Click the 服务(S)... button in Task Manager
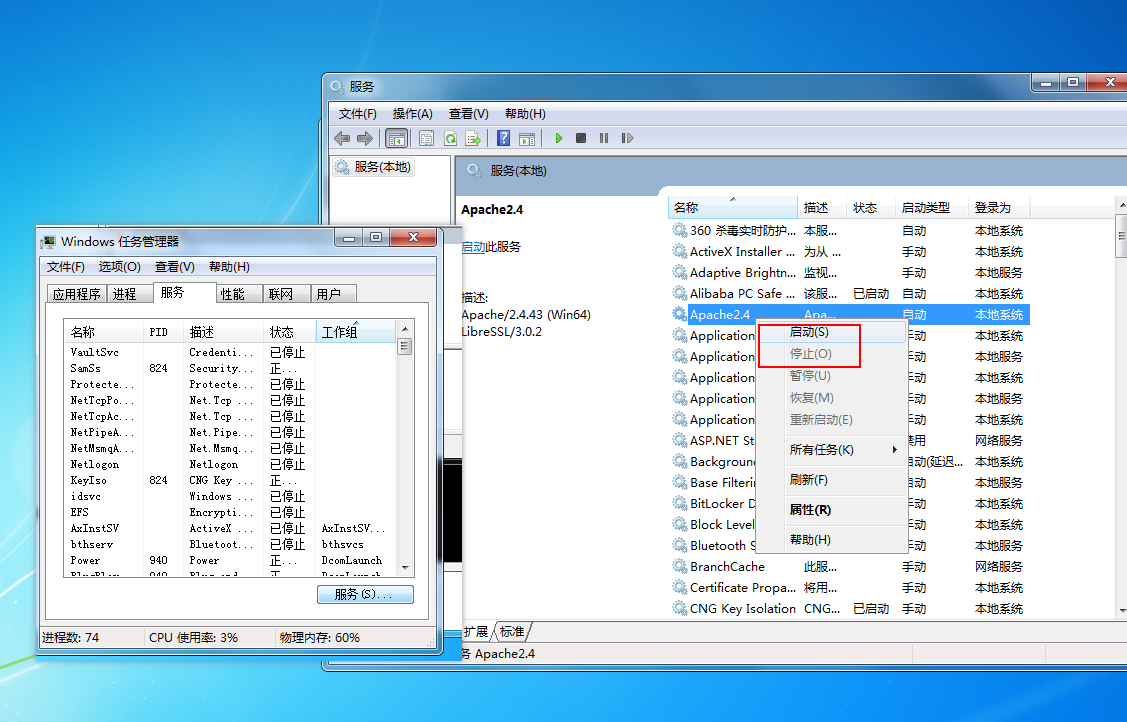The image size is (1127, 722). click(365, 594)
